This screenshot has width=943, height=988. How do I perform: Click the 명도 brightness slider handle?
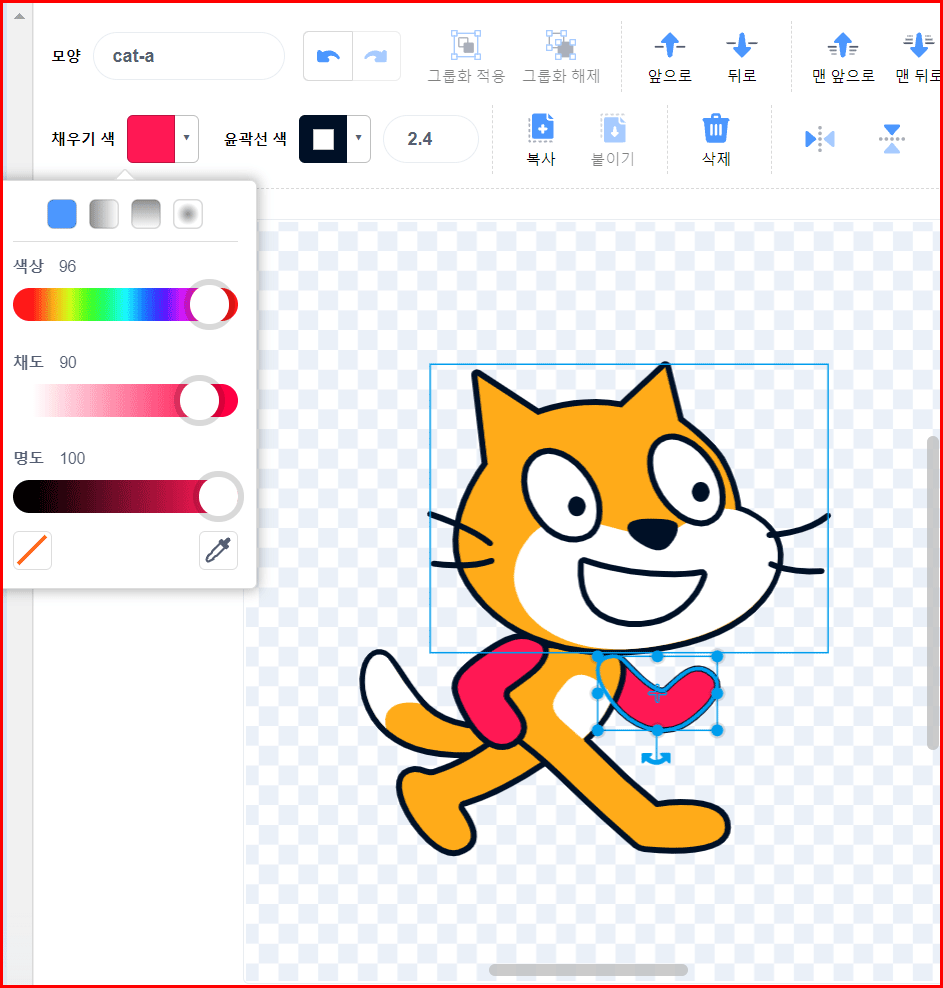(x=219, y=496)
